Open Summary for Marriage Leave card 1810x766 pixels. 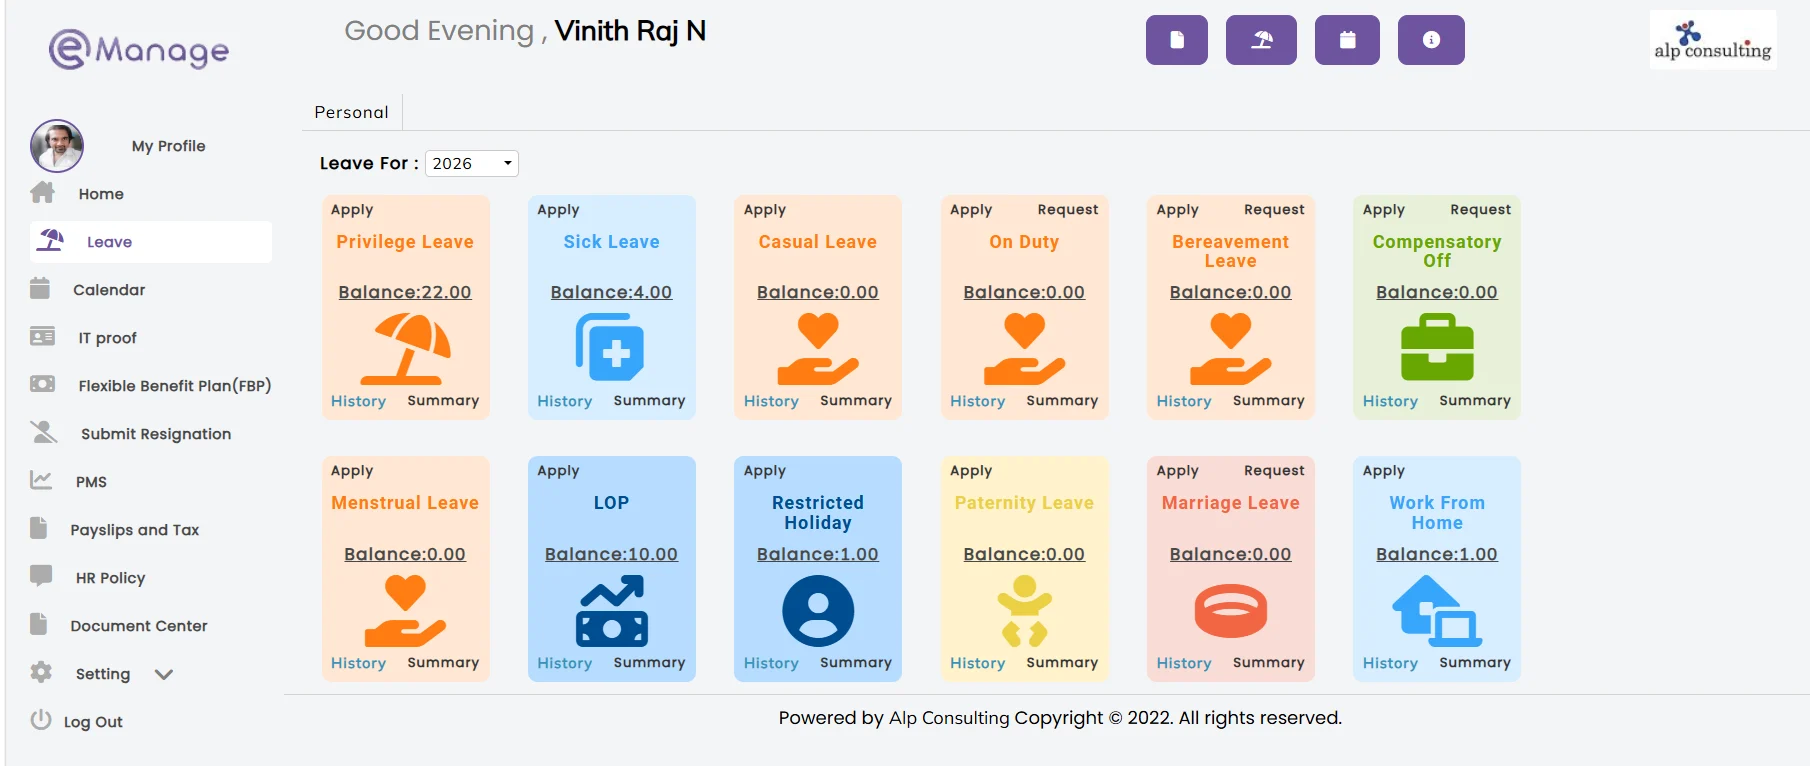click(x=1268, y=662)
